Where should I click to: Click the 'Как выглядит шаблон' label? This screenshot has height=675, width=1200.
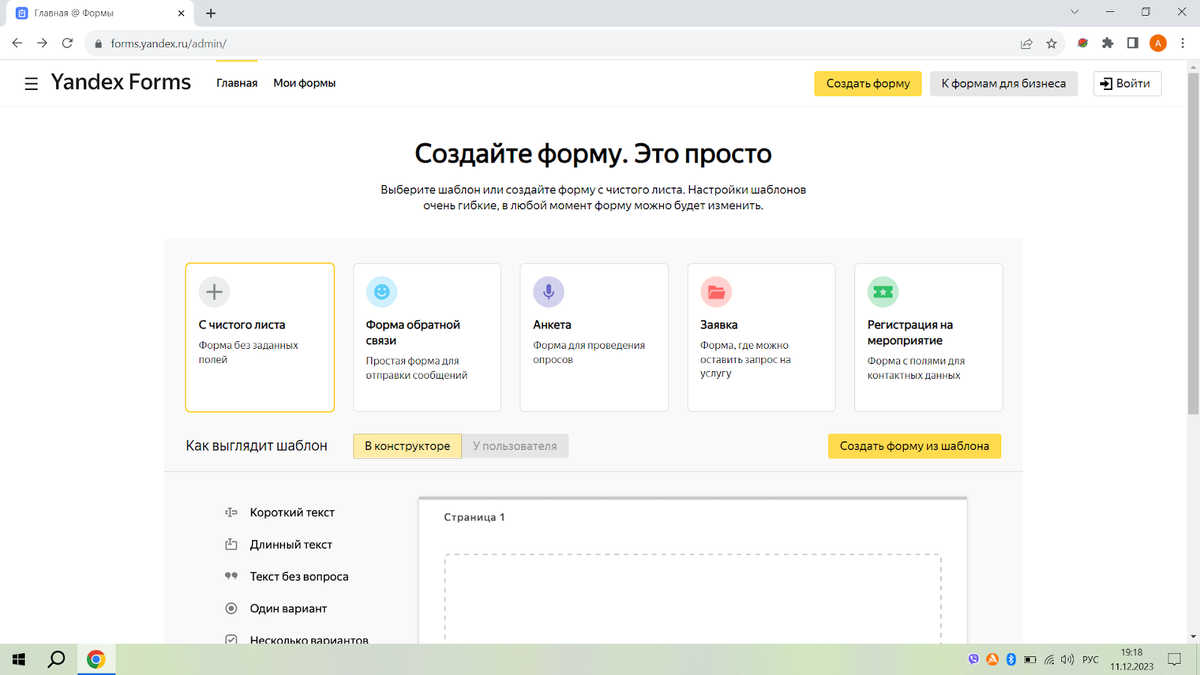257,446
